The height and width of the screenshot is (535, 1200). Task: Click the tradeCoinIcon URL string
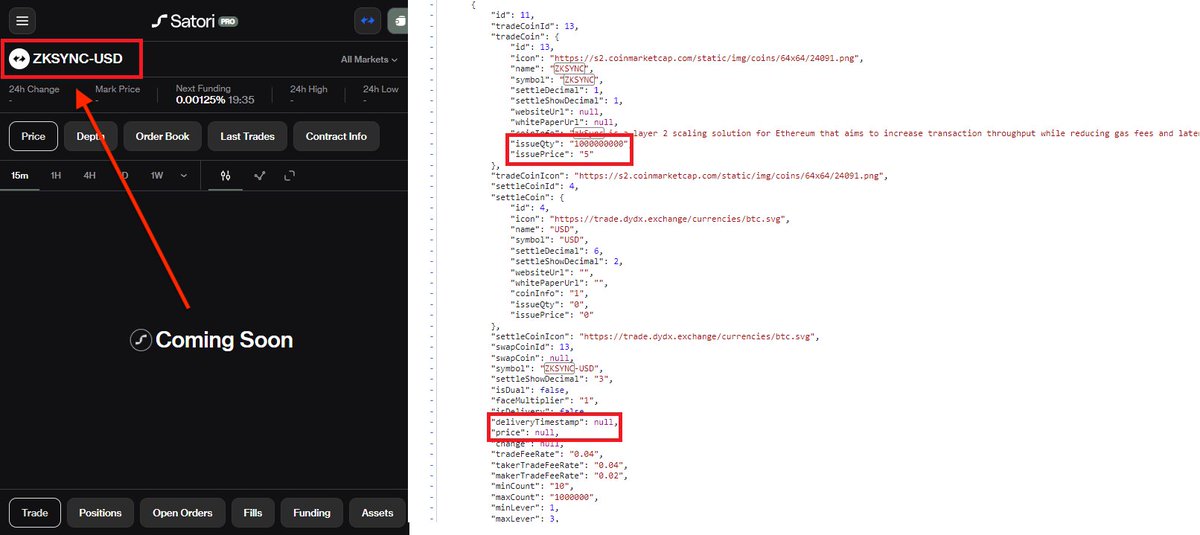click(x=733, y=176)
